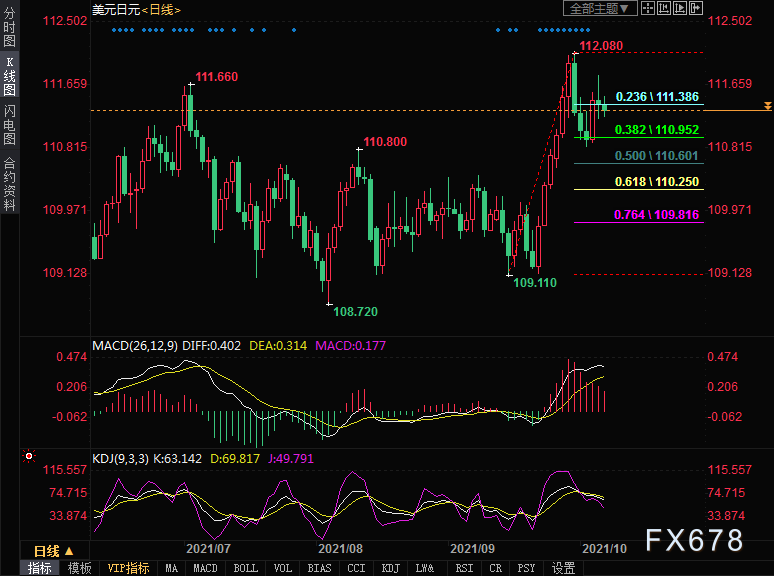Click the 设置 settings button
774x576 pixels.
(563, 568)
